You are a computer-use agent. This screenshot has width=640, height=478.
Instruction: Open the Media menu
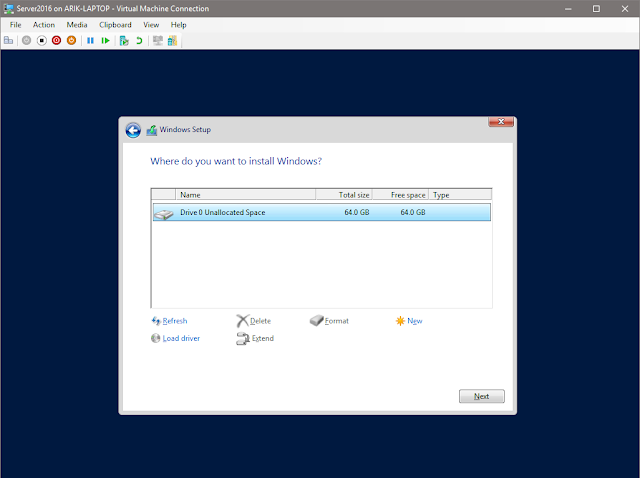pyautogui.click(x=77, y=25)
